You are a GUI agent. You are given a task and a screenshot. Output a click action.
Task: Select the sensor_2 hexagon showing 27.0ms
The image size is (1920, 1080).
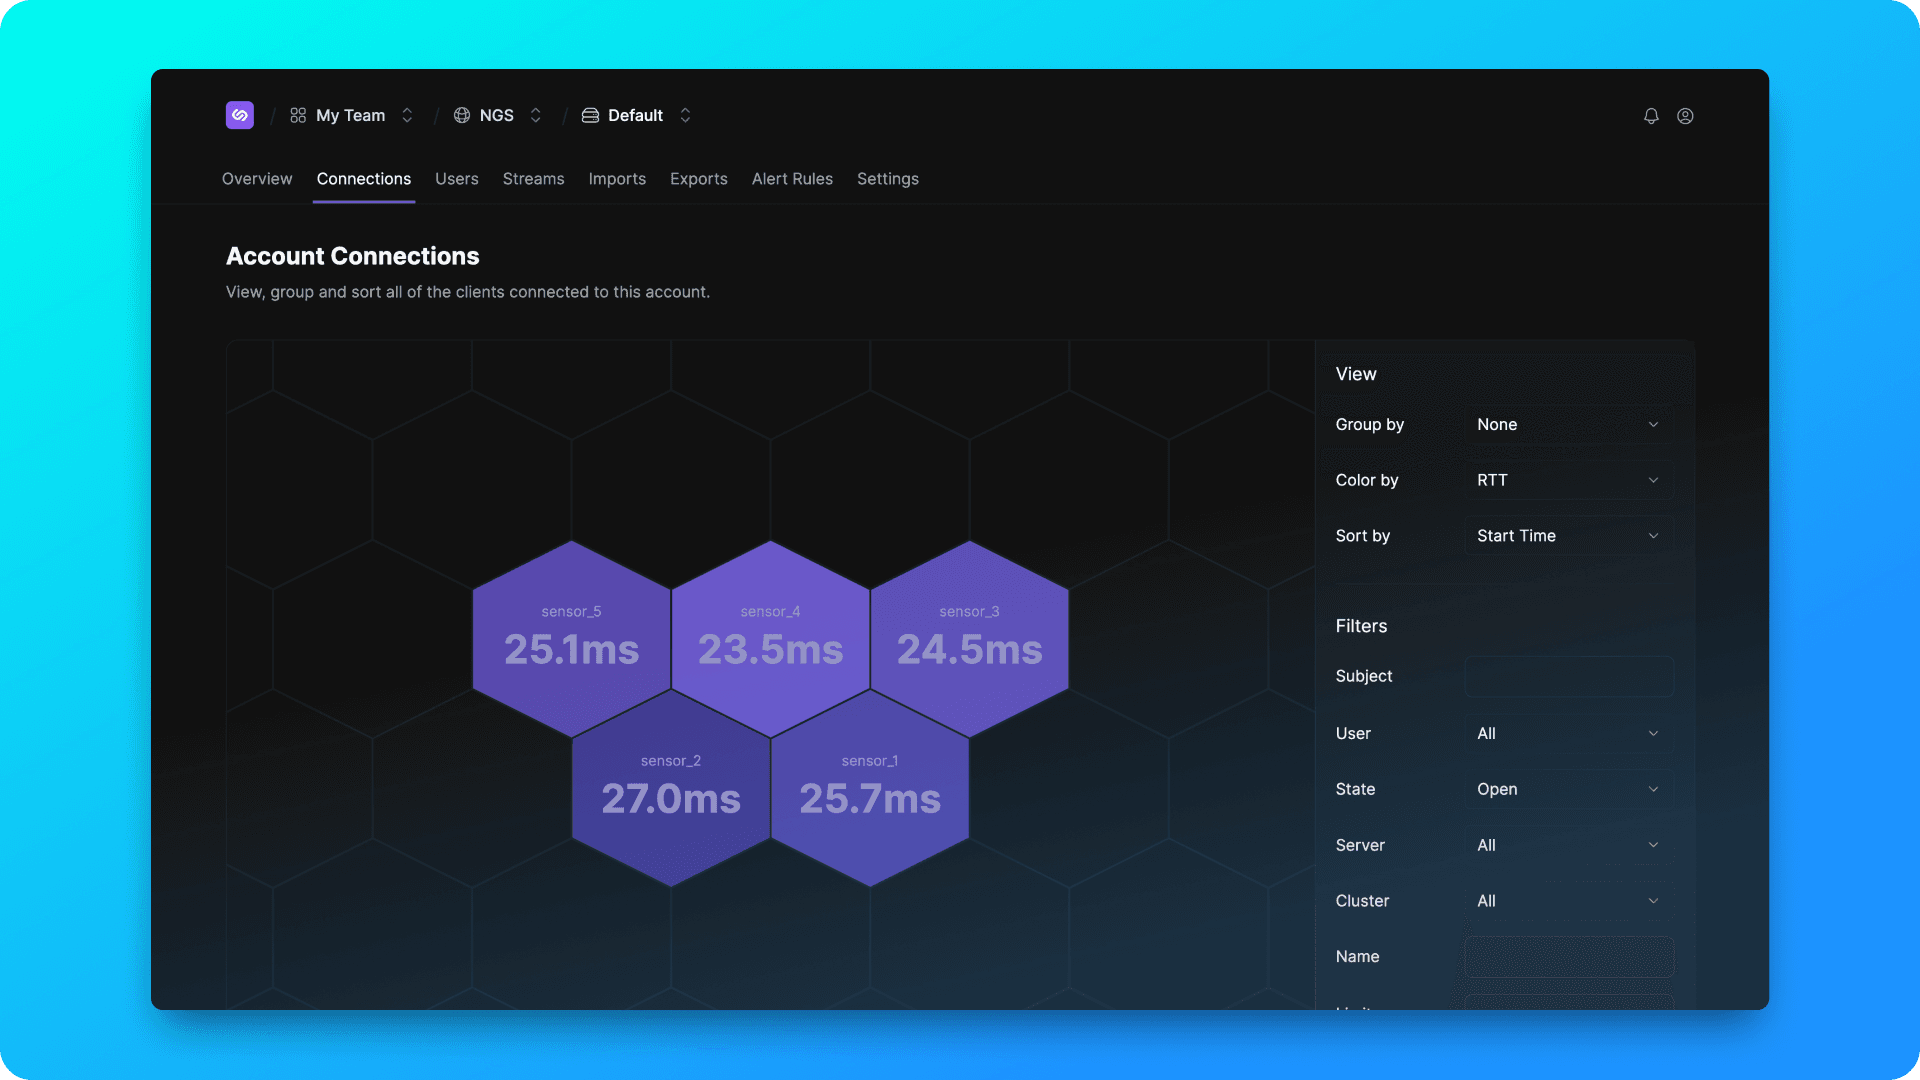(x=670, y=787)
